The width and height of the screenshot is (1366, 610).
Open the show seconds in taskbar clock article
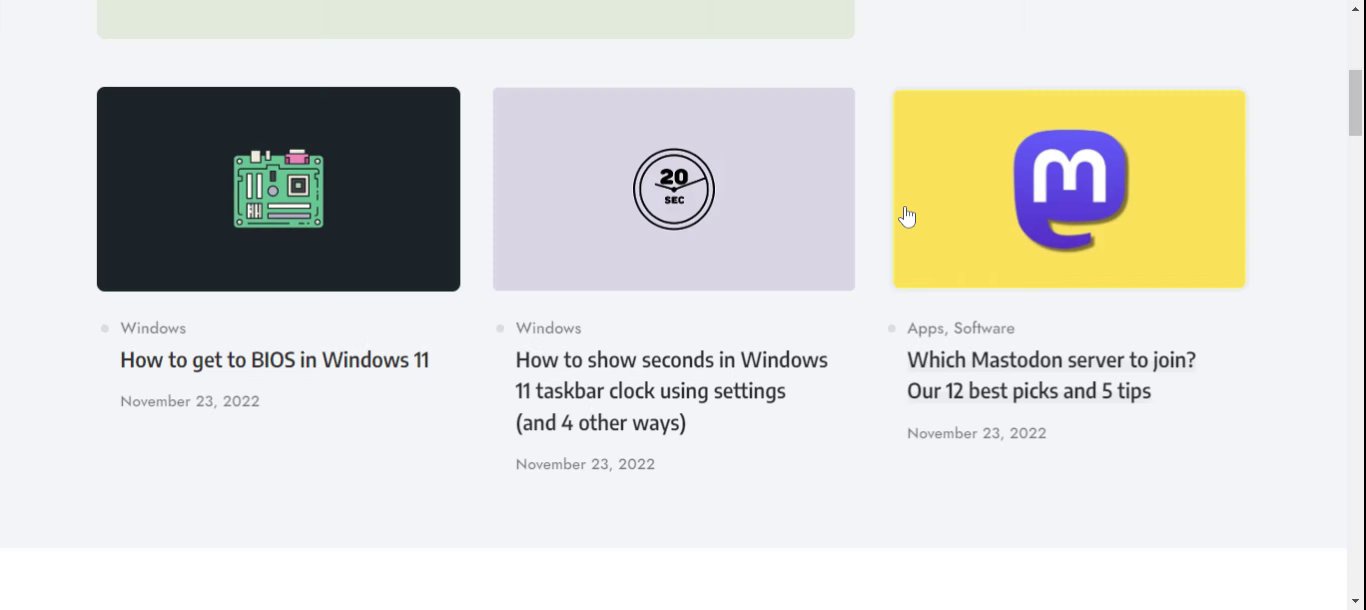671,391
